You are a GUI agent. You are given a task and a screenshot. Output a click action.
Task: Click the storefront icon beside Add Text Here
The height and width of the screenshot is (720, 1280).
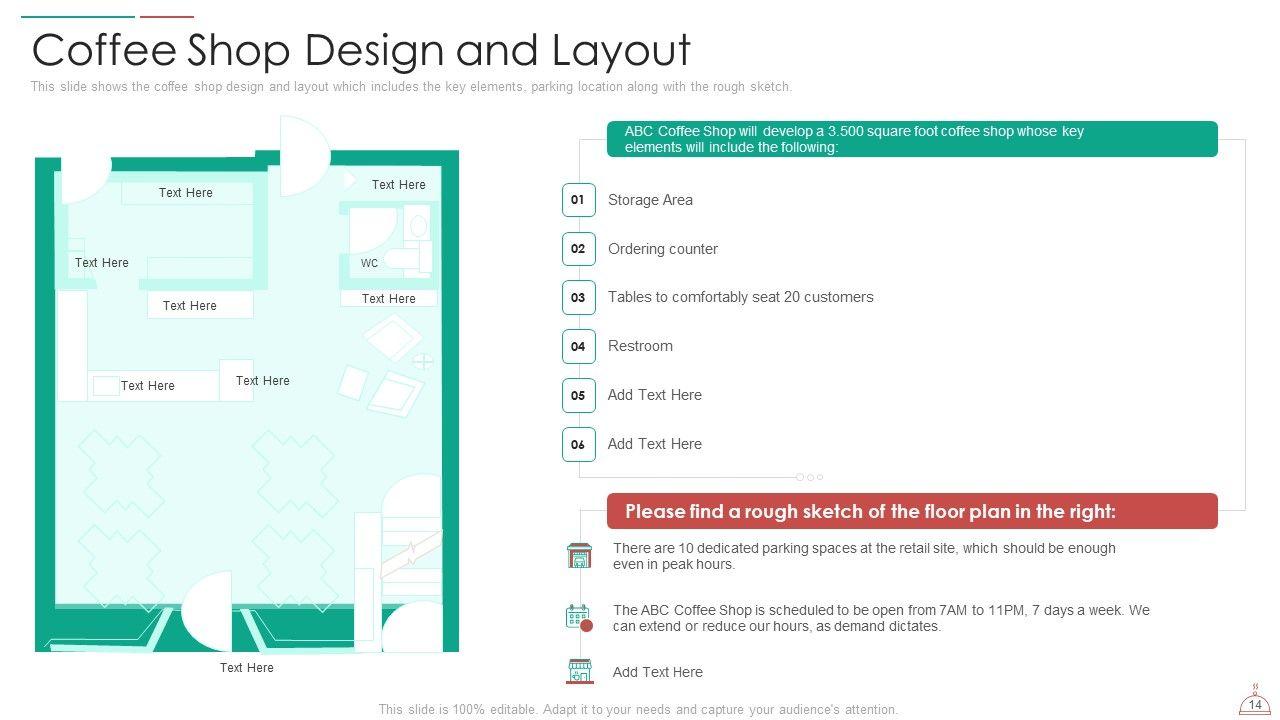pos(579,672)
